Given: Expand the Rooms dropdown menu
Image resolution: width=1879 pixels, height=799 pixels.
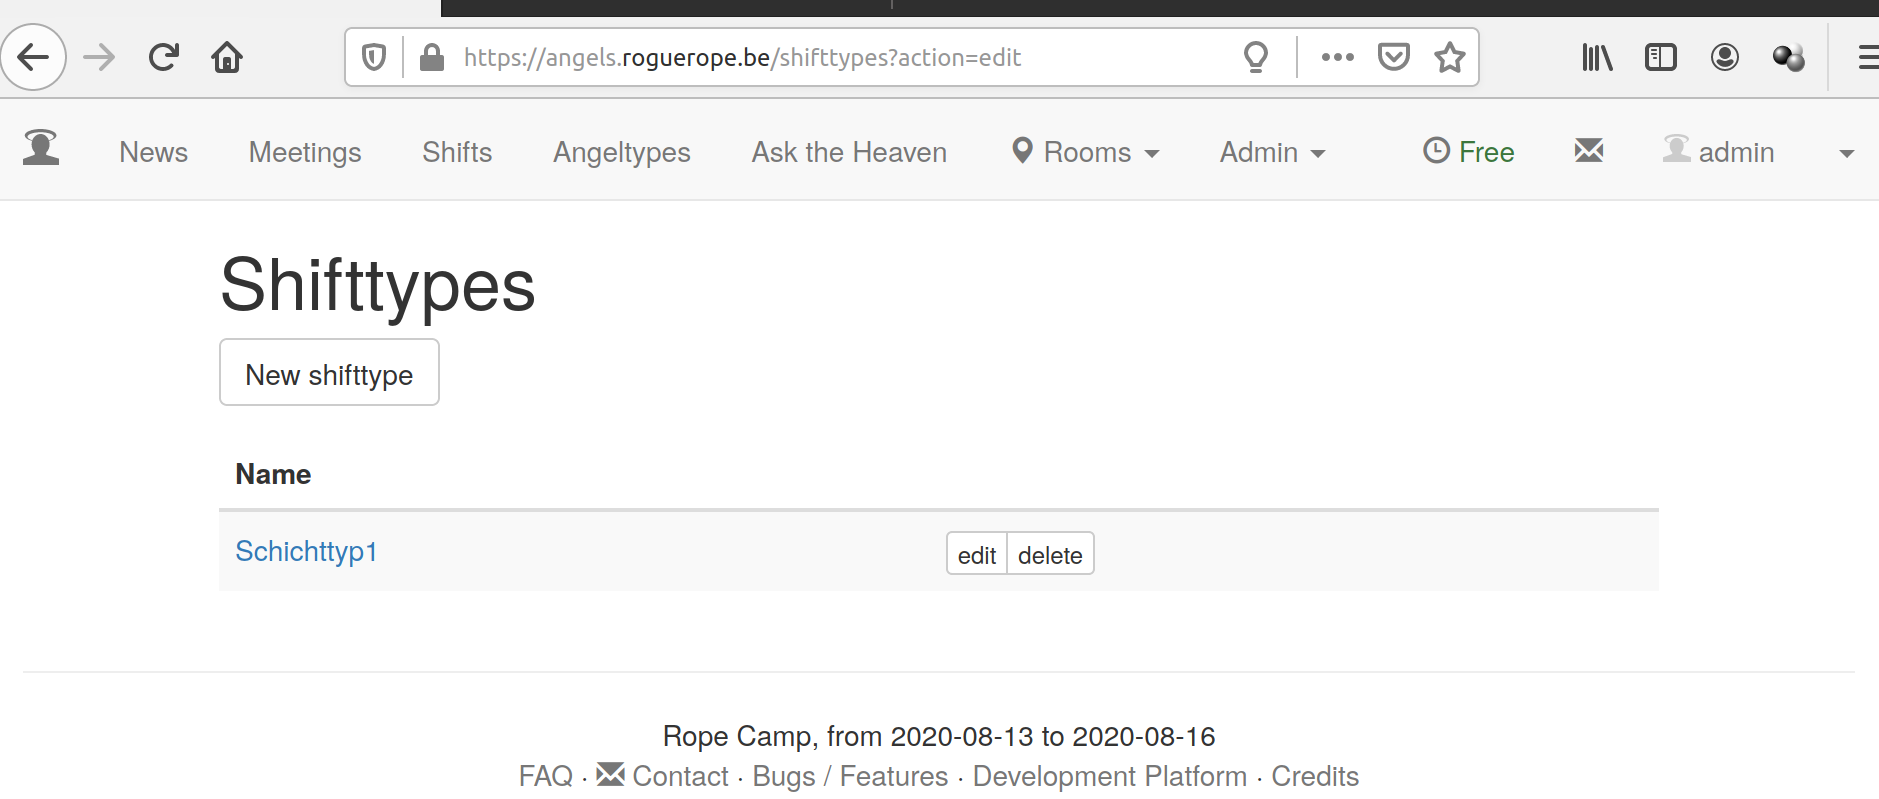Looking at the screenshot, I should [1085, 152].
